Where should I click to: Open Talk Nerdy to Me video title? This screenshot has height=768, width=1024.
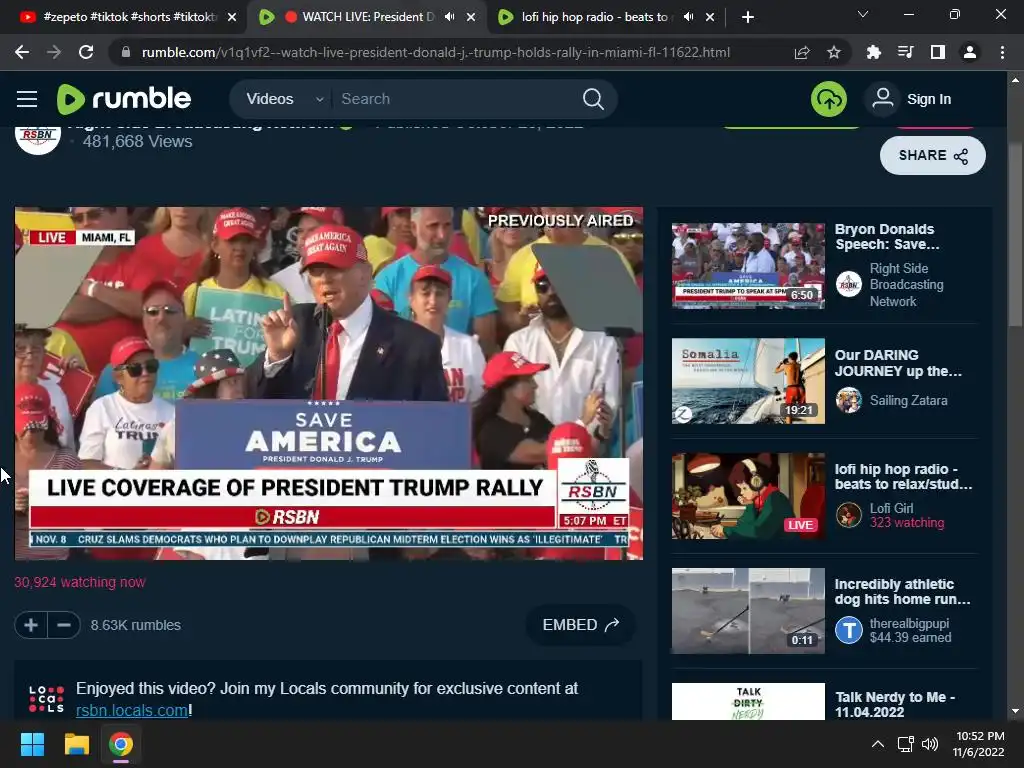pyautogui.click(x=895, y=705)
